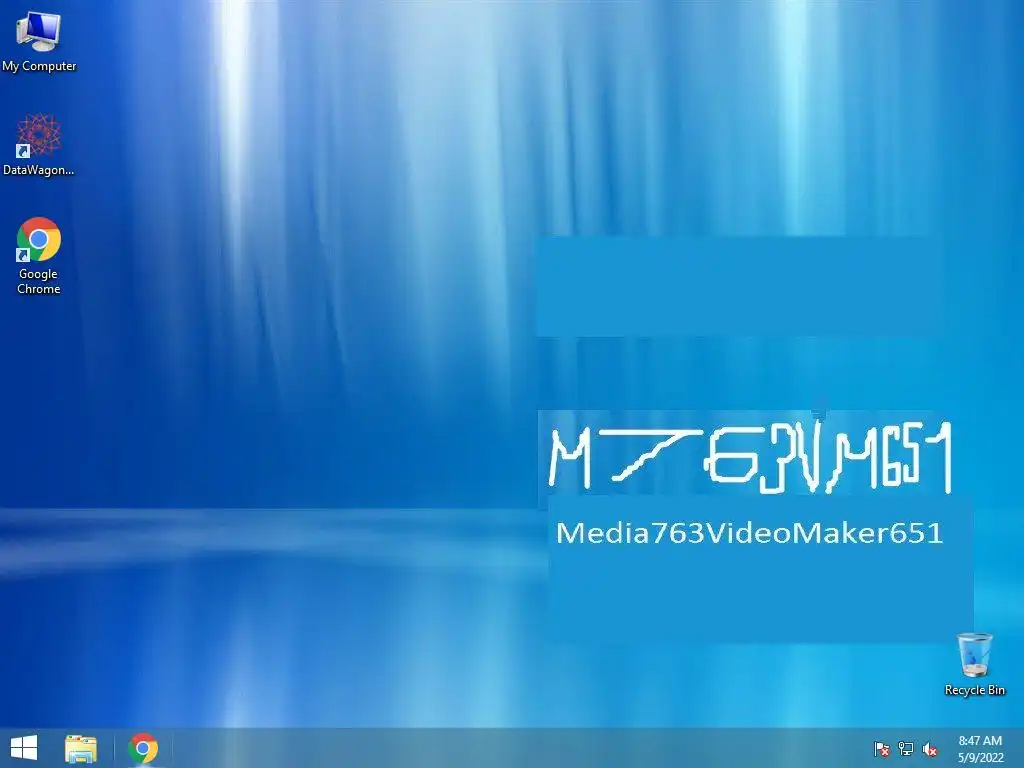Select the Google Chrome desktop shortcut
Screen dimensions: 1024x768
[x=39, y=239]
